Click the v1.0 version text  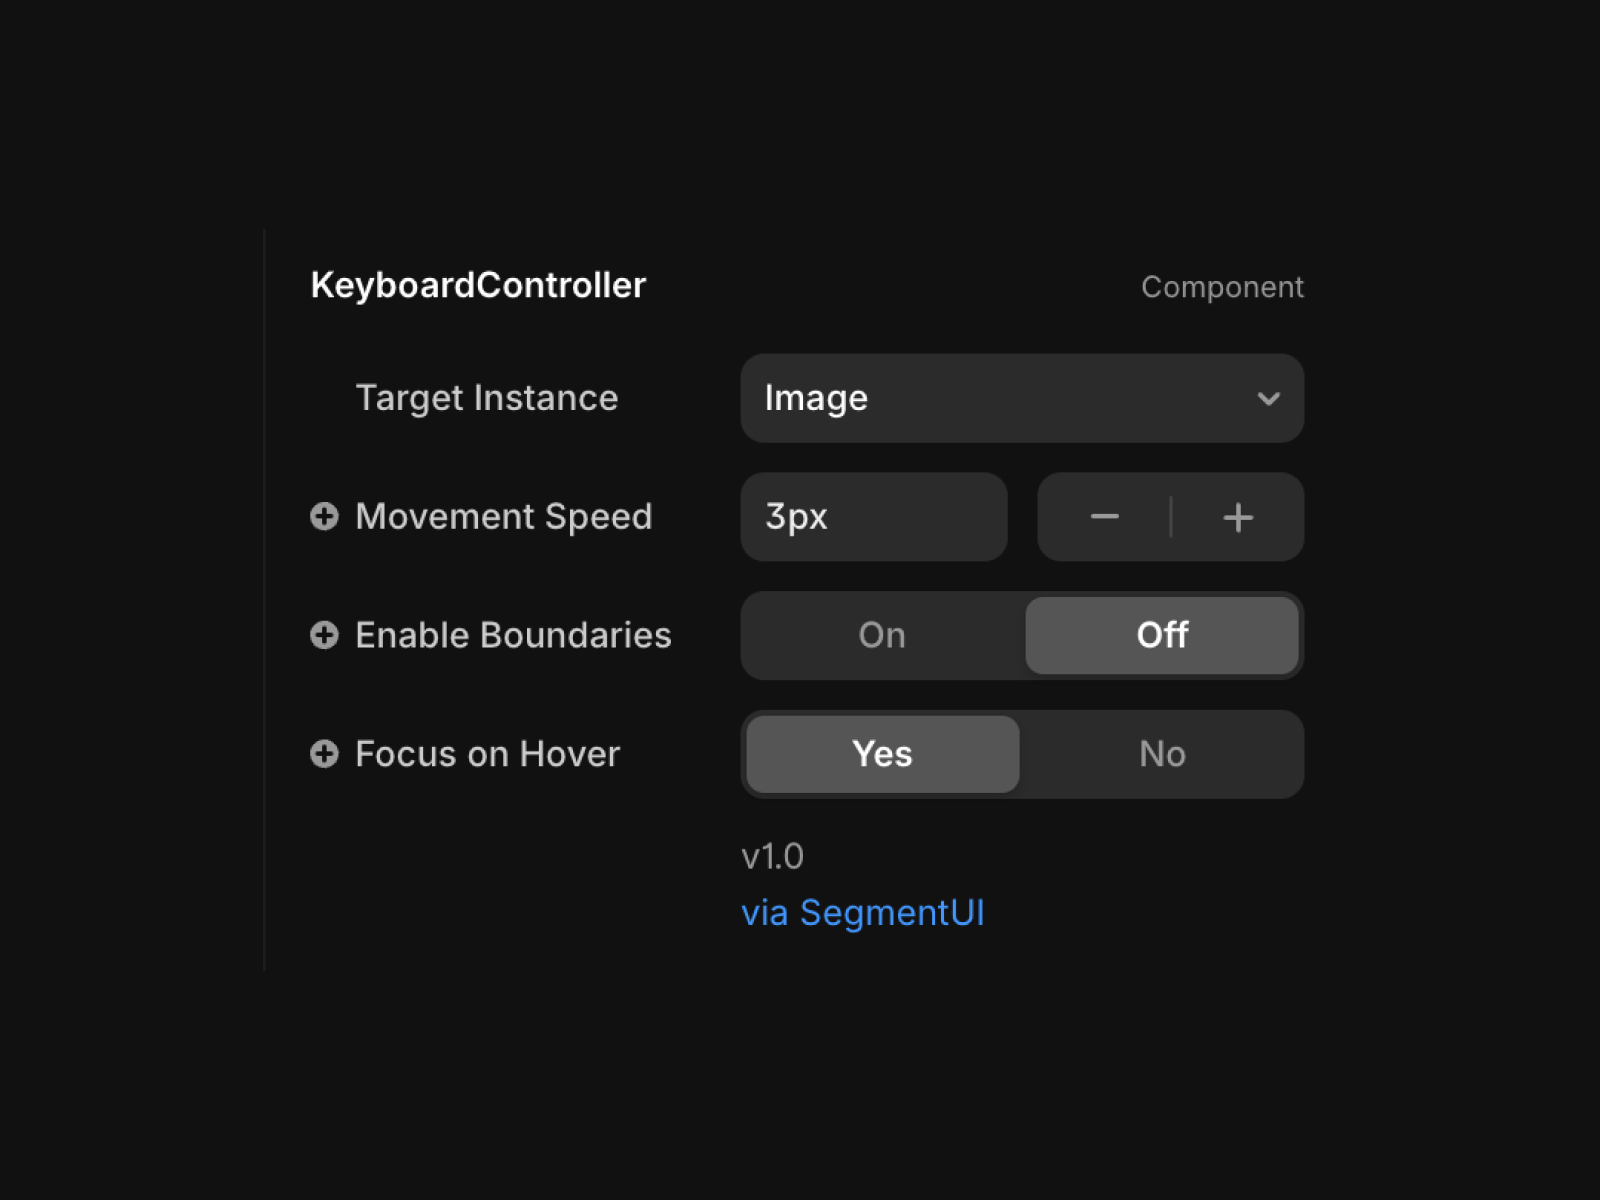pyautogui.click(x=772, y=856)
